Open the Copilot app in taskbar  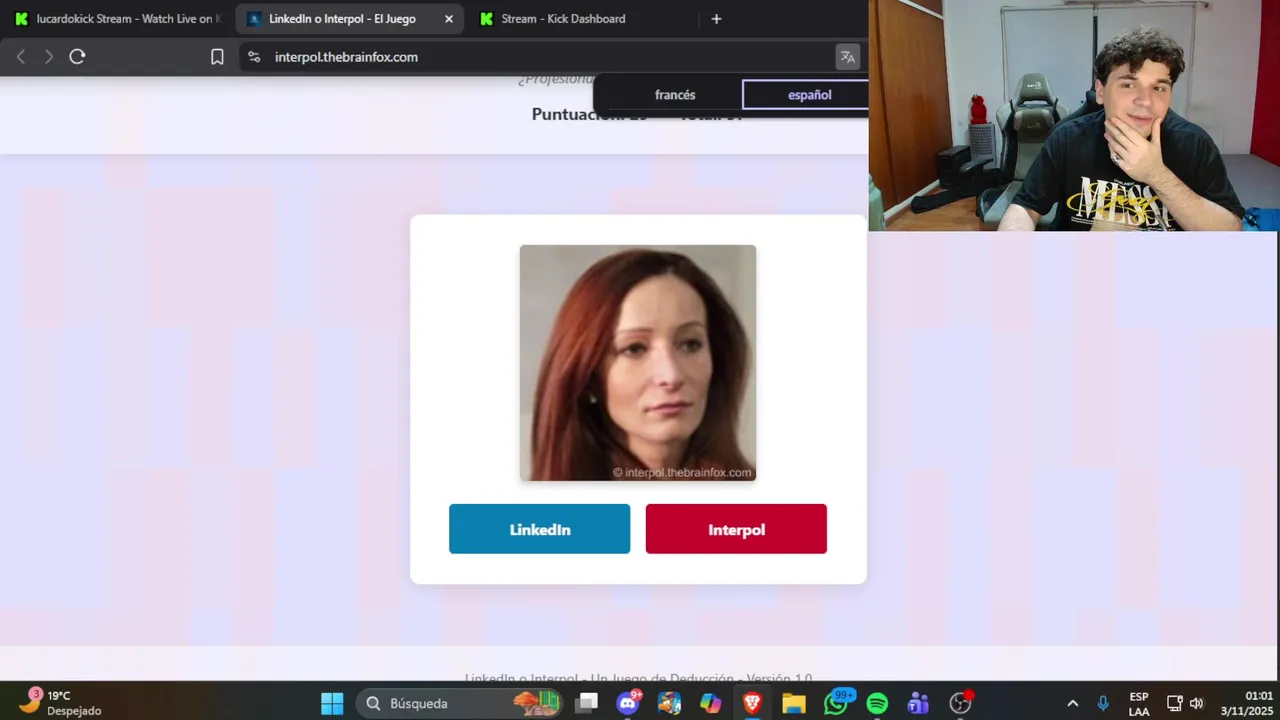coord(711,703)
